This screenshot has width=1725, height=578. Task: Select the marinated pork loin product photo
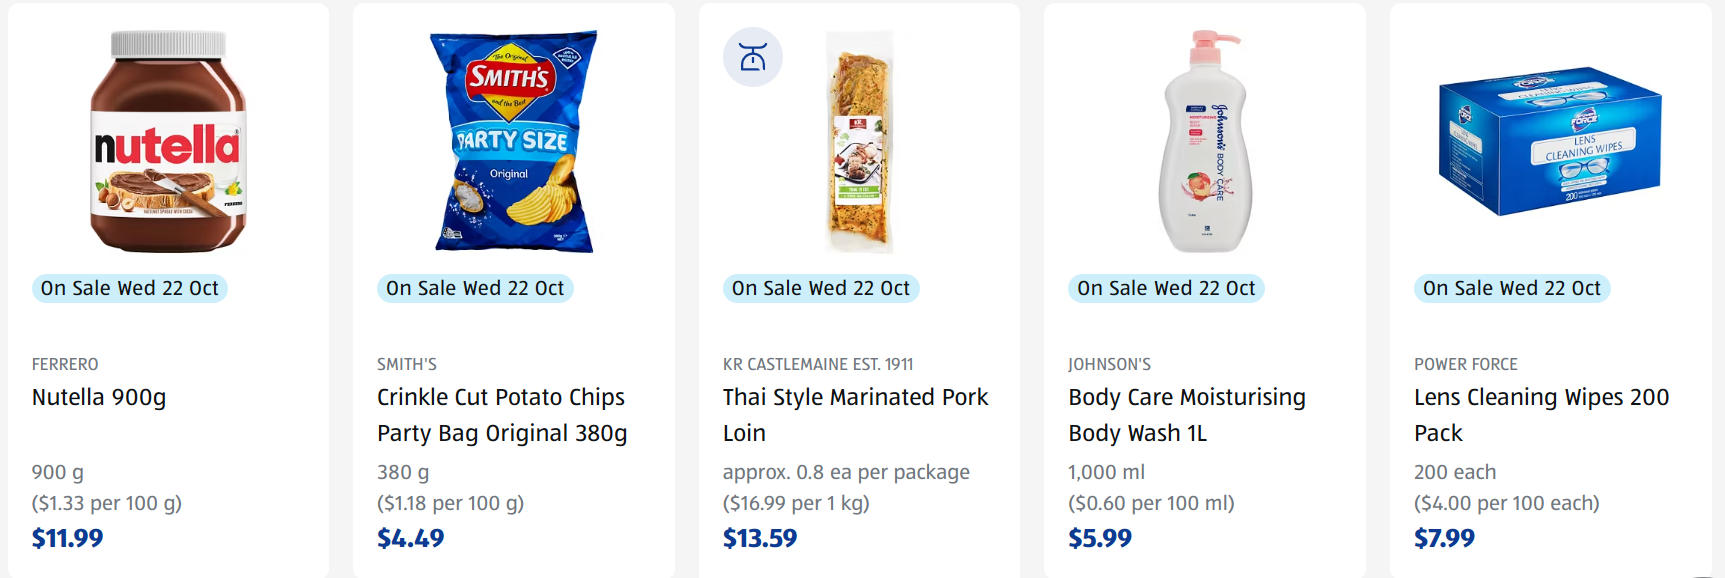pos(860,142)
